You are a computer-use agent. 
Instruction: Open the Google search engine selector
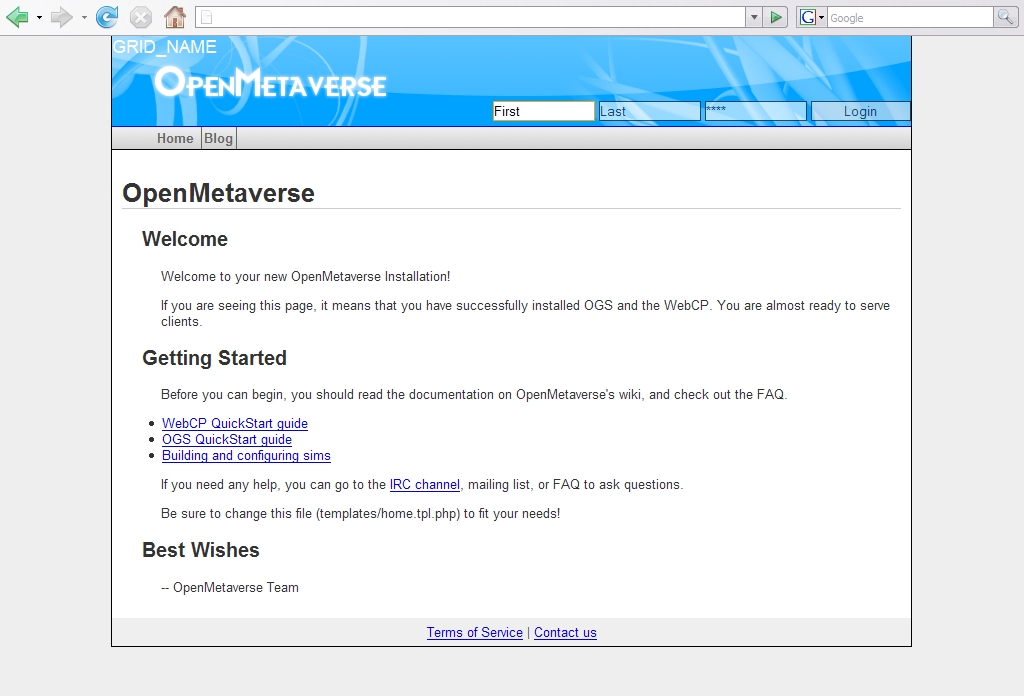tap(811, 17)
